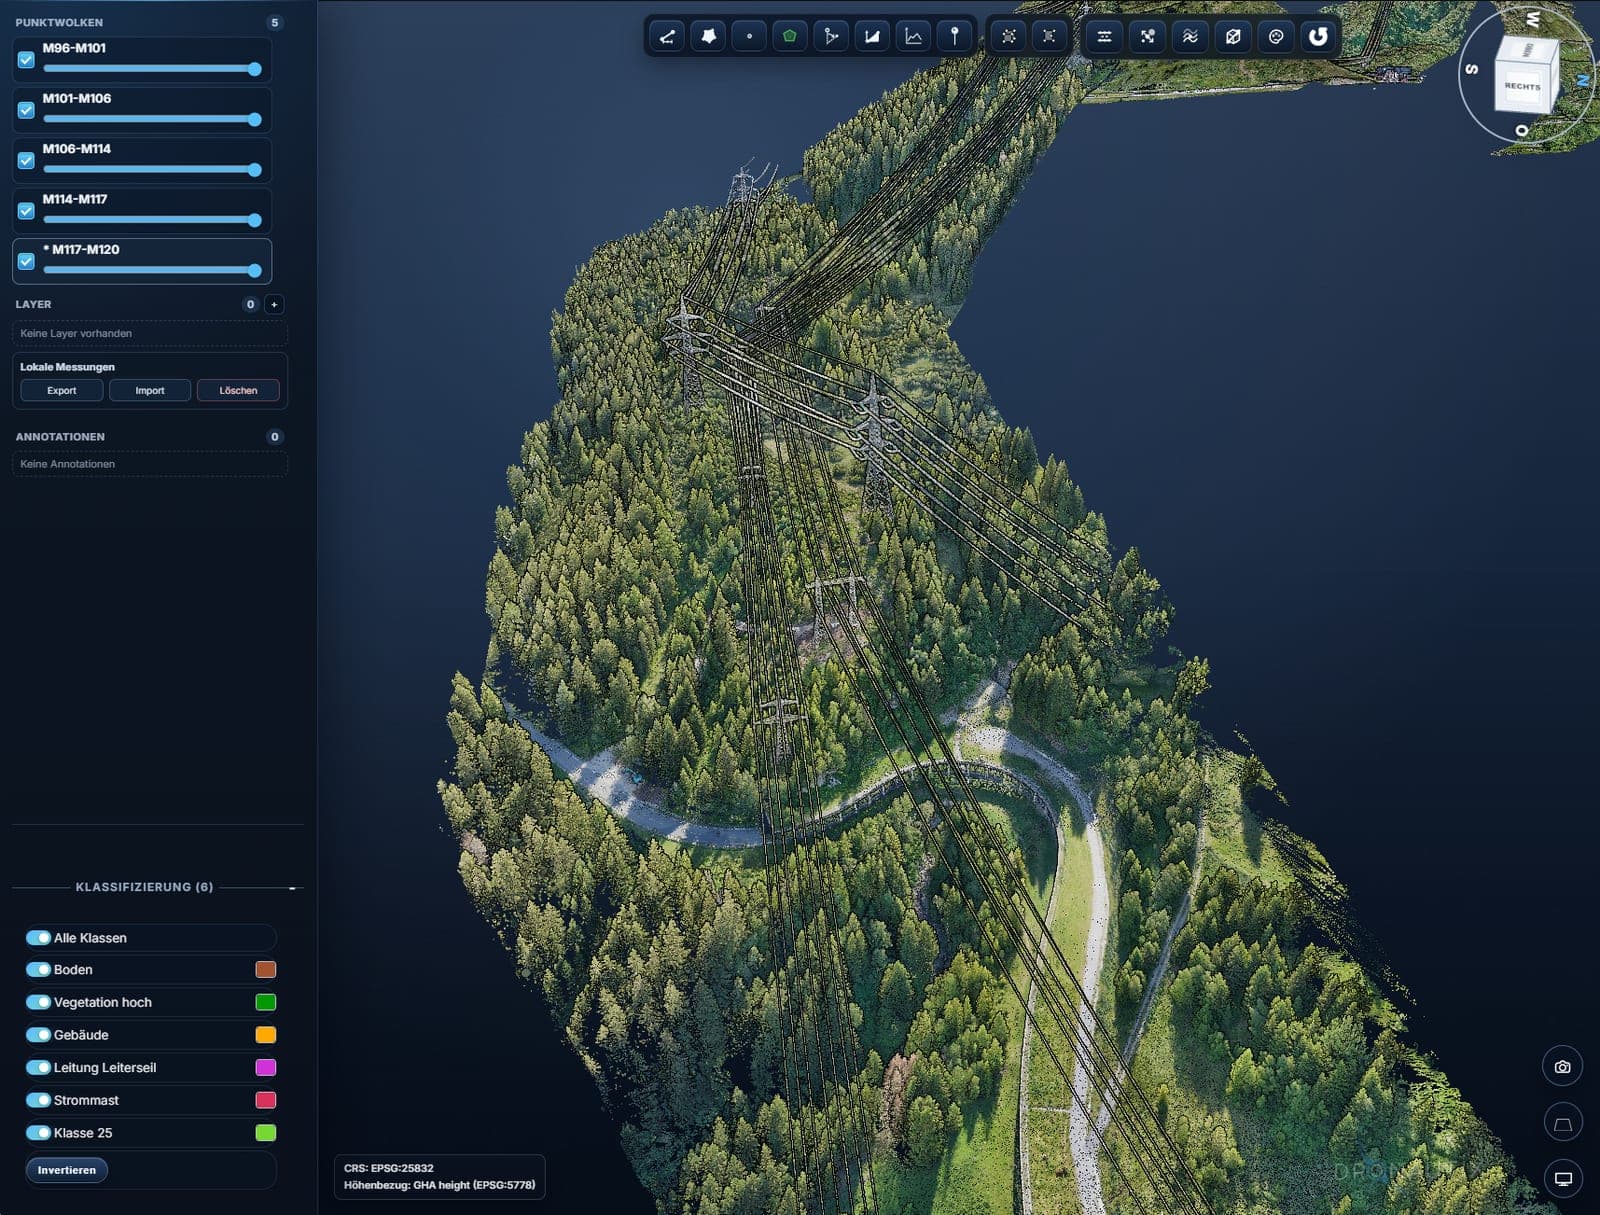
Task: Select the distance measurement line tool
Action: 667,37
